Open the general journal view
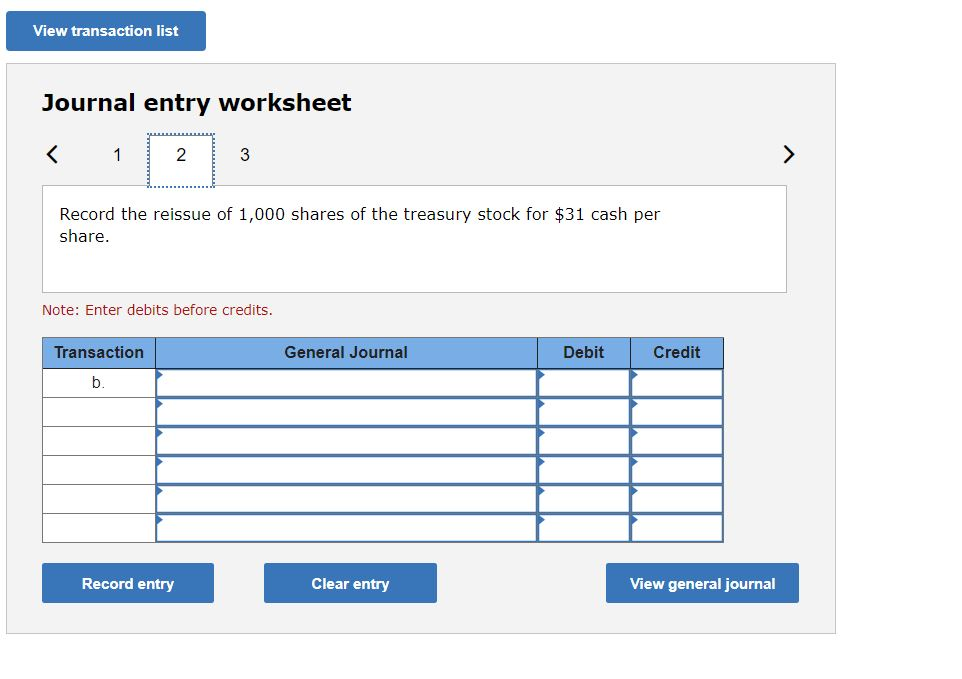The width and height of the screenshot is (962, 679). [701, 583]
